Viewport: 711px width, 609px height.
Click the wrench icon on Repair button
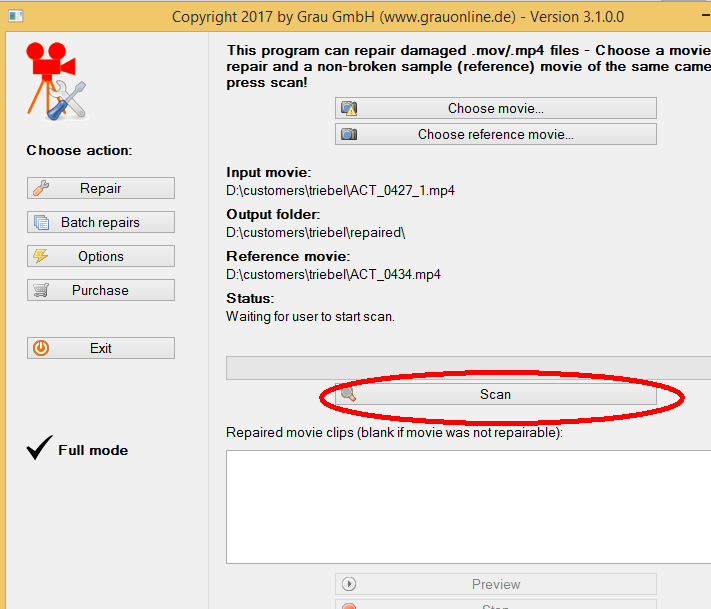(41, 188)
